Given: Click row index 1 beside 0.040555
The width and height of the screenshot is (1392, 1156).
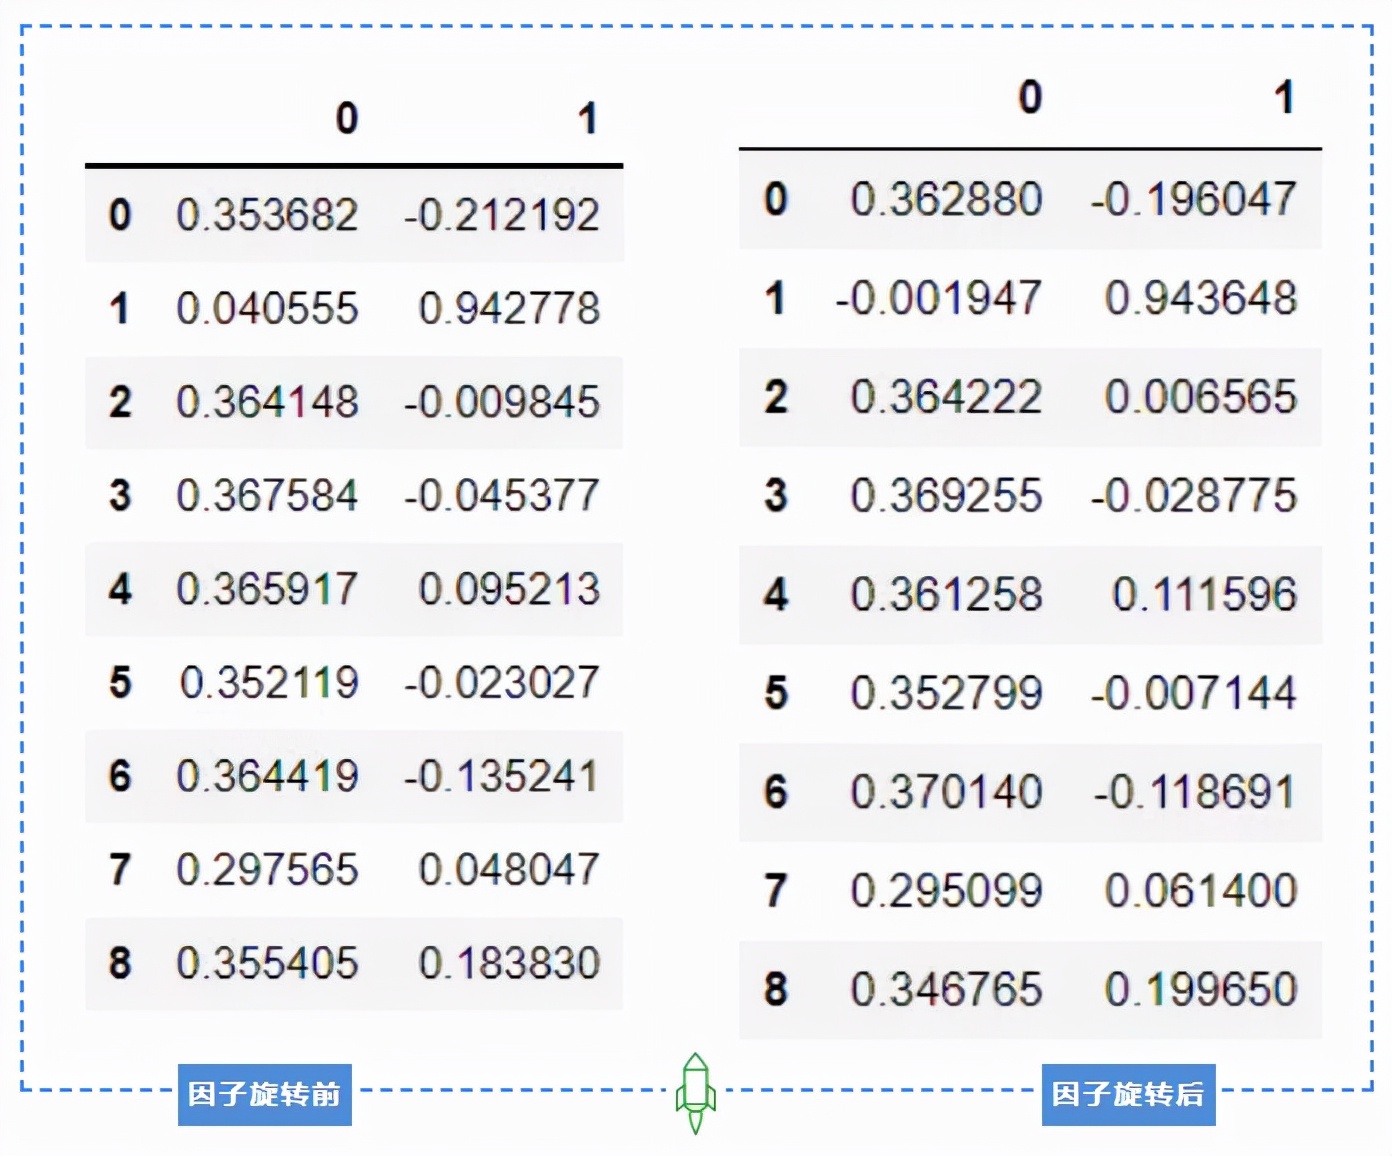Looking at the screenshot, I should pyautogui.click(x=120, y=308).
